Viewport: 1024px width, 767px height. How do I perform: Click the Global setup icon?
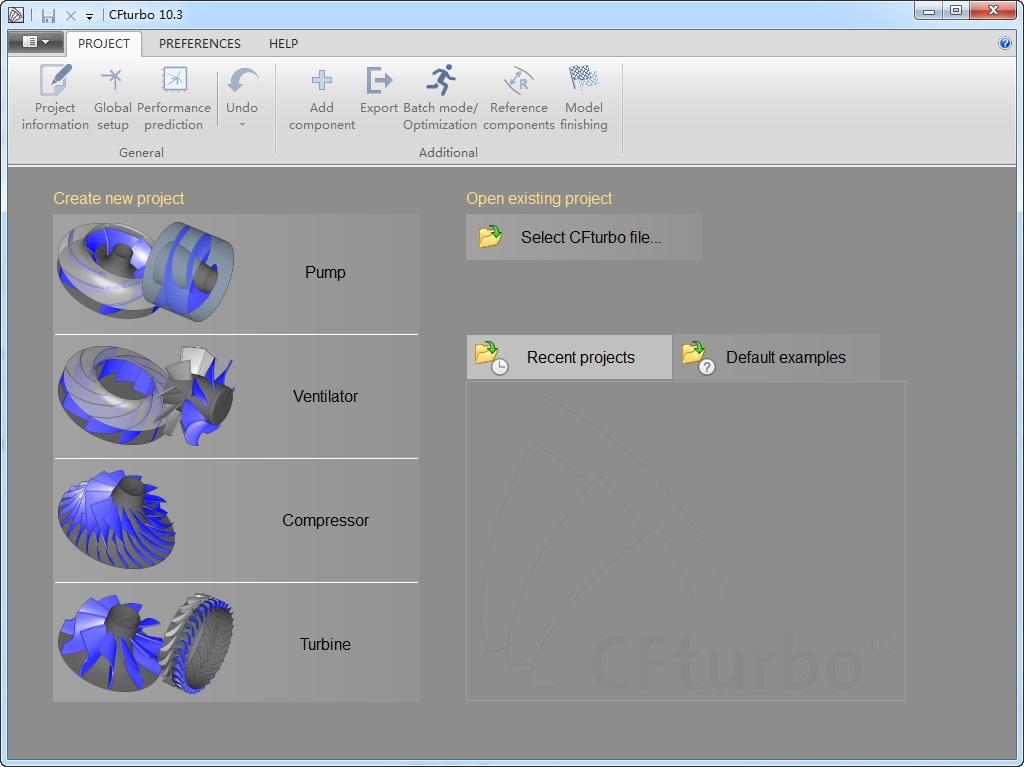[x=112, y=80]
